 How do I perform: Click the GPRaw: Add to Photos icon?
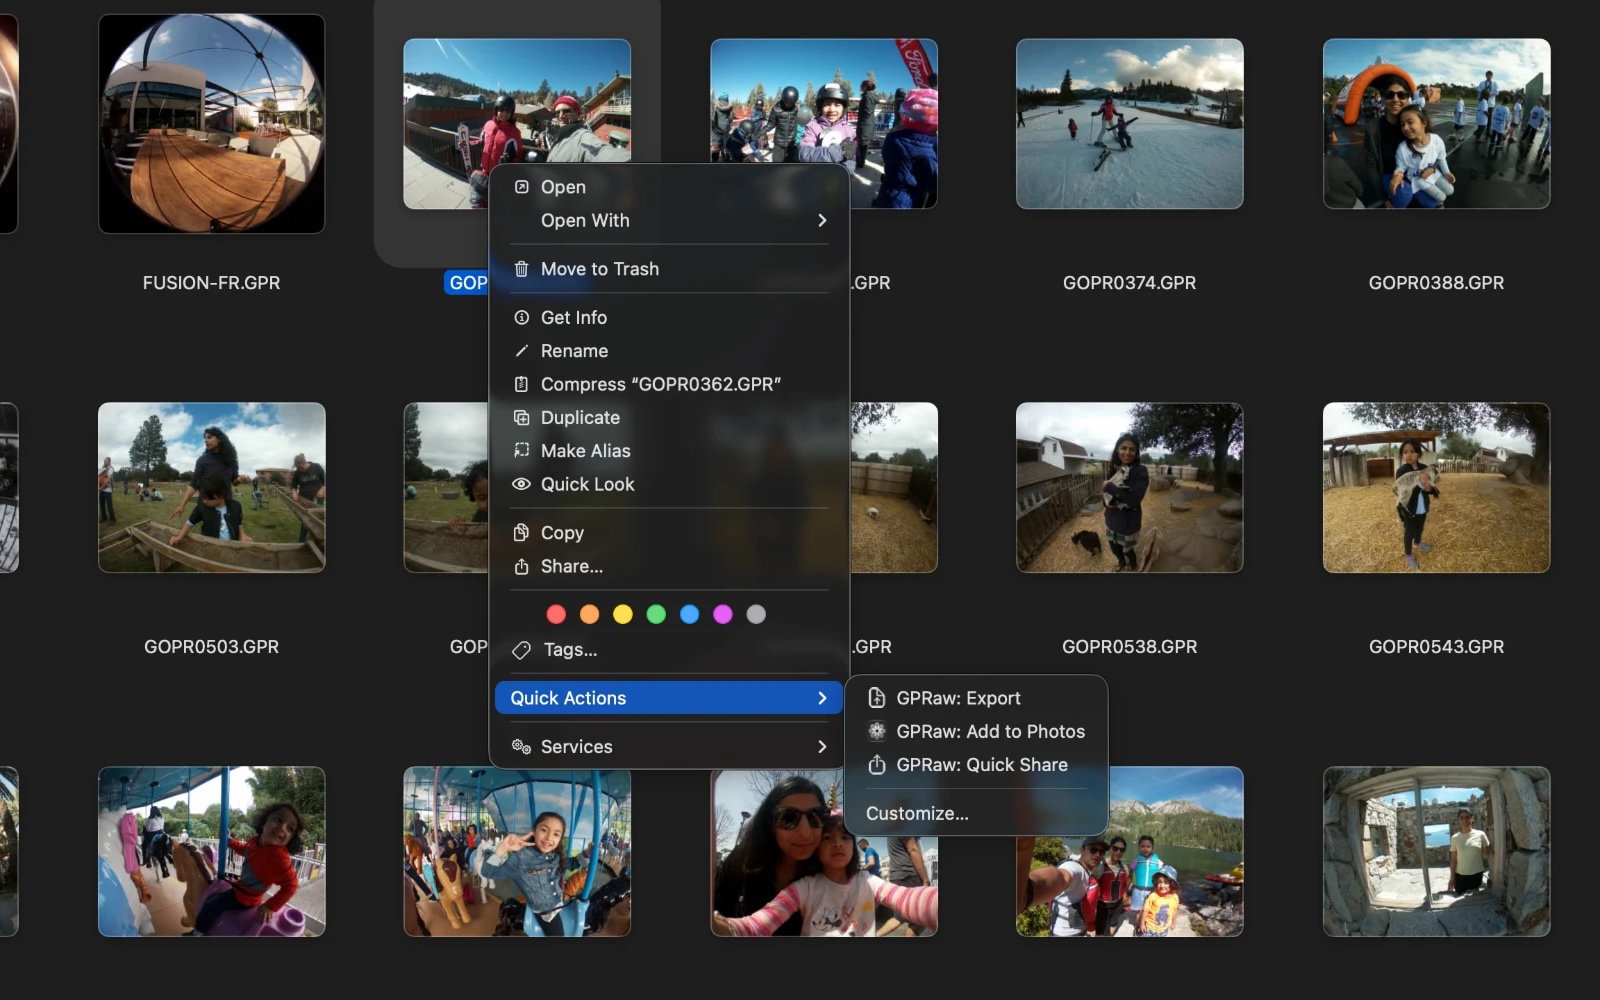[876, 731]
